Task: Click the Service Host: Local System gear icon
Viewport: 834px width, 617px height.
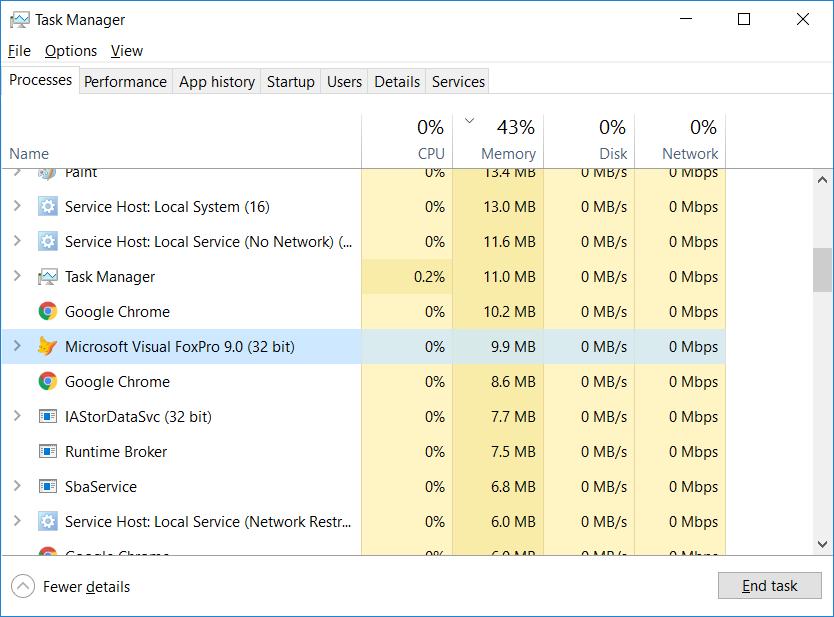Action: (47, 207)
